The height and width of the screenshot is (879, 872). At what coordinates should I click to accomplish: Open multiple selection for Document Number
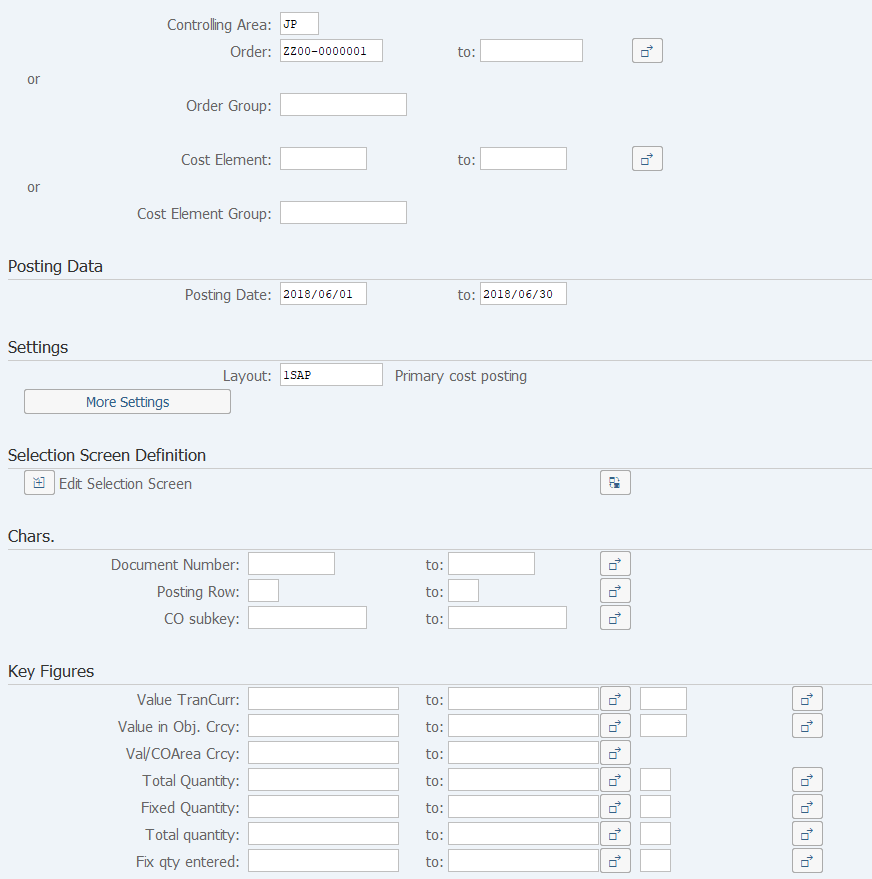(x=614, y=563)
